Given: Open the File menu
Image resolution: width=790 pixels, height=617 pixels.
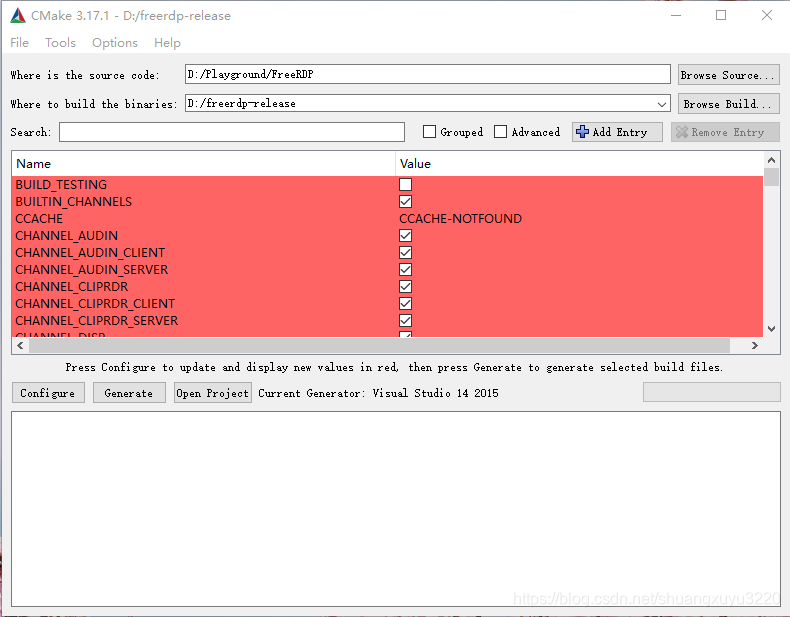Looking at the screenshot, I should coord(19,42).
